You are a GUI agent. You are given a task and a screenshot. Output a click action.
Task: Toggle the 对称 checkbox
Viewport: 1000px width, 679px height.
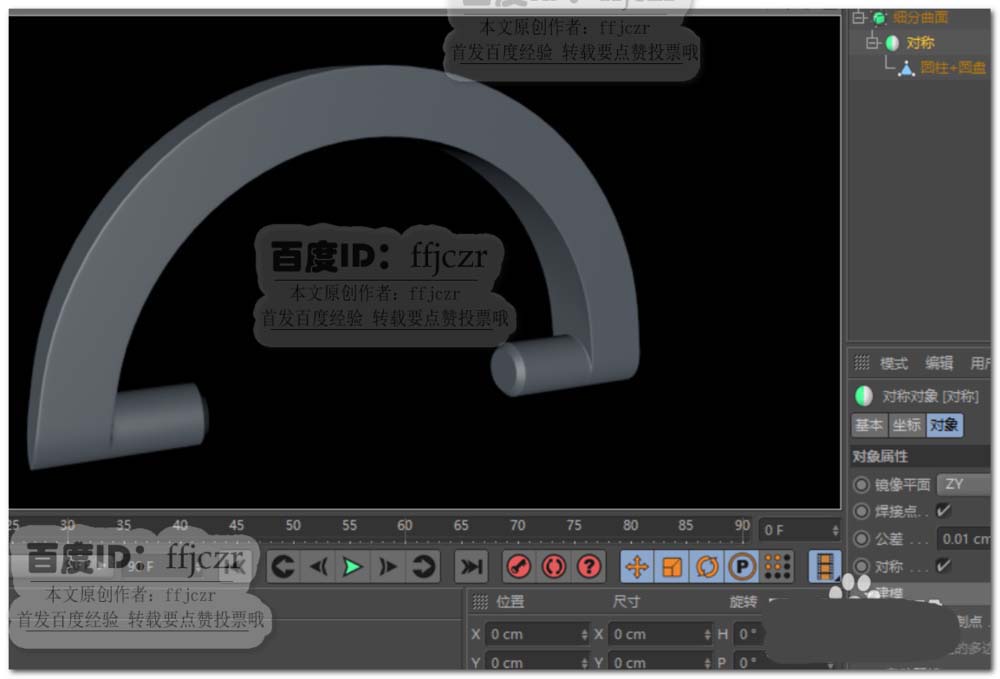click(943, 566)
